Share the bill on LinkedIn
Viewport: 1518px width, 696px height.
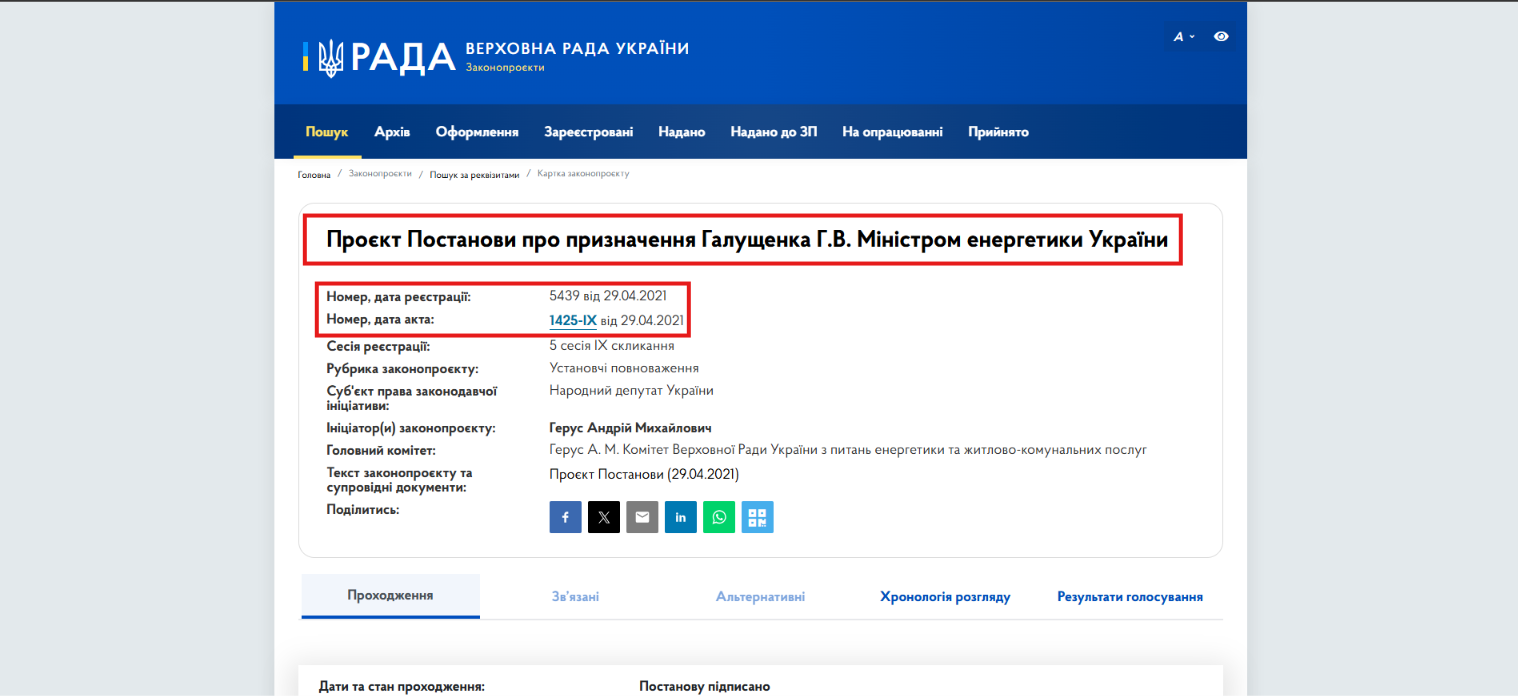click(x=681, y=517)
